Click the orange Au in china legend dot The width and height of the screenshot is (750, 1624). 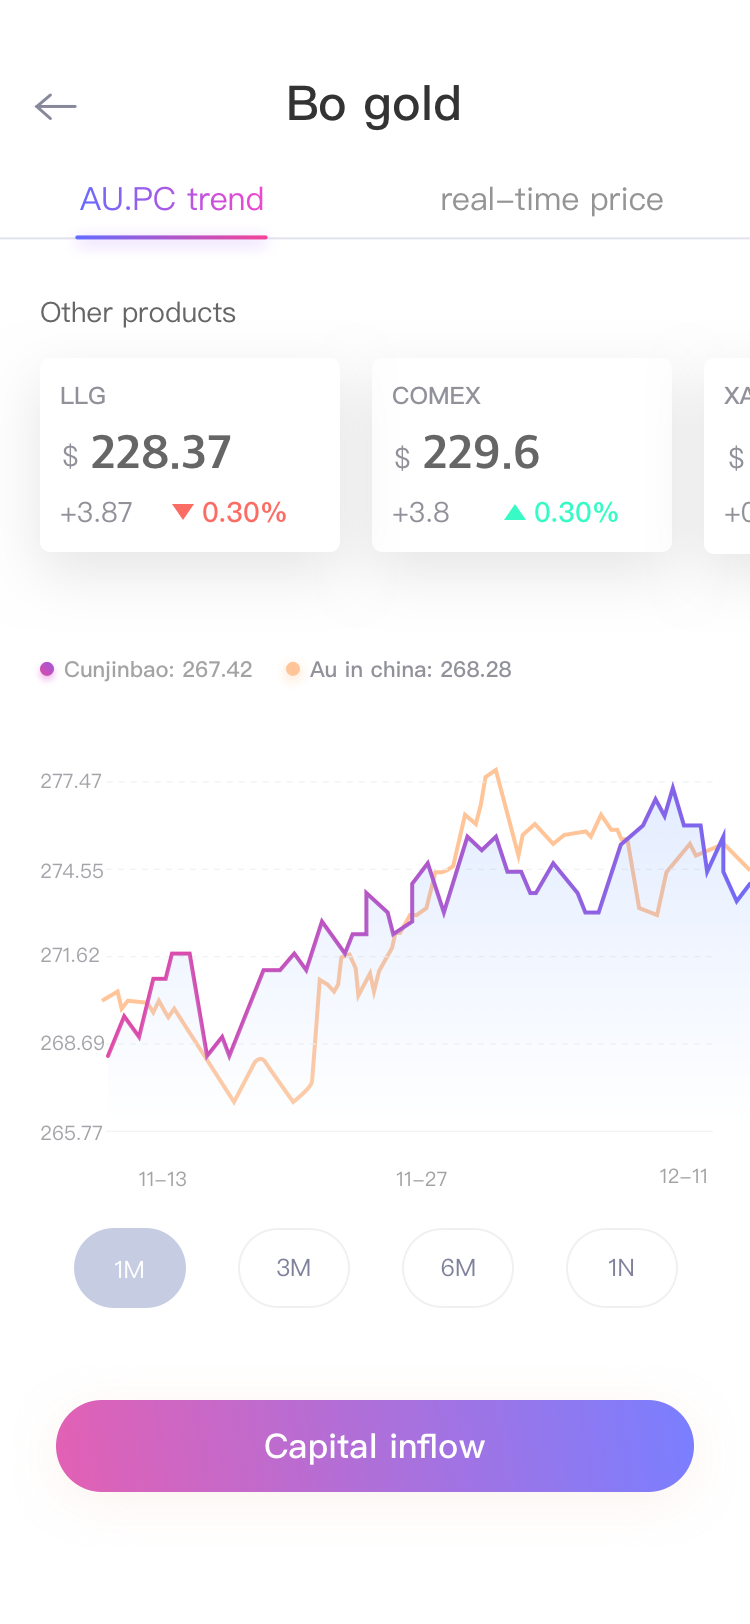coord(293,669)
